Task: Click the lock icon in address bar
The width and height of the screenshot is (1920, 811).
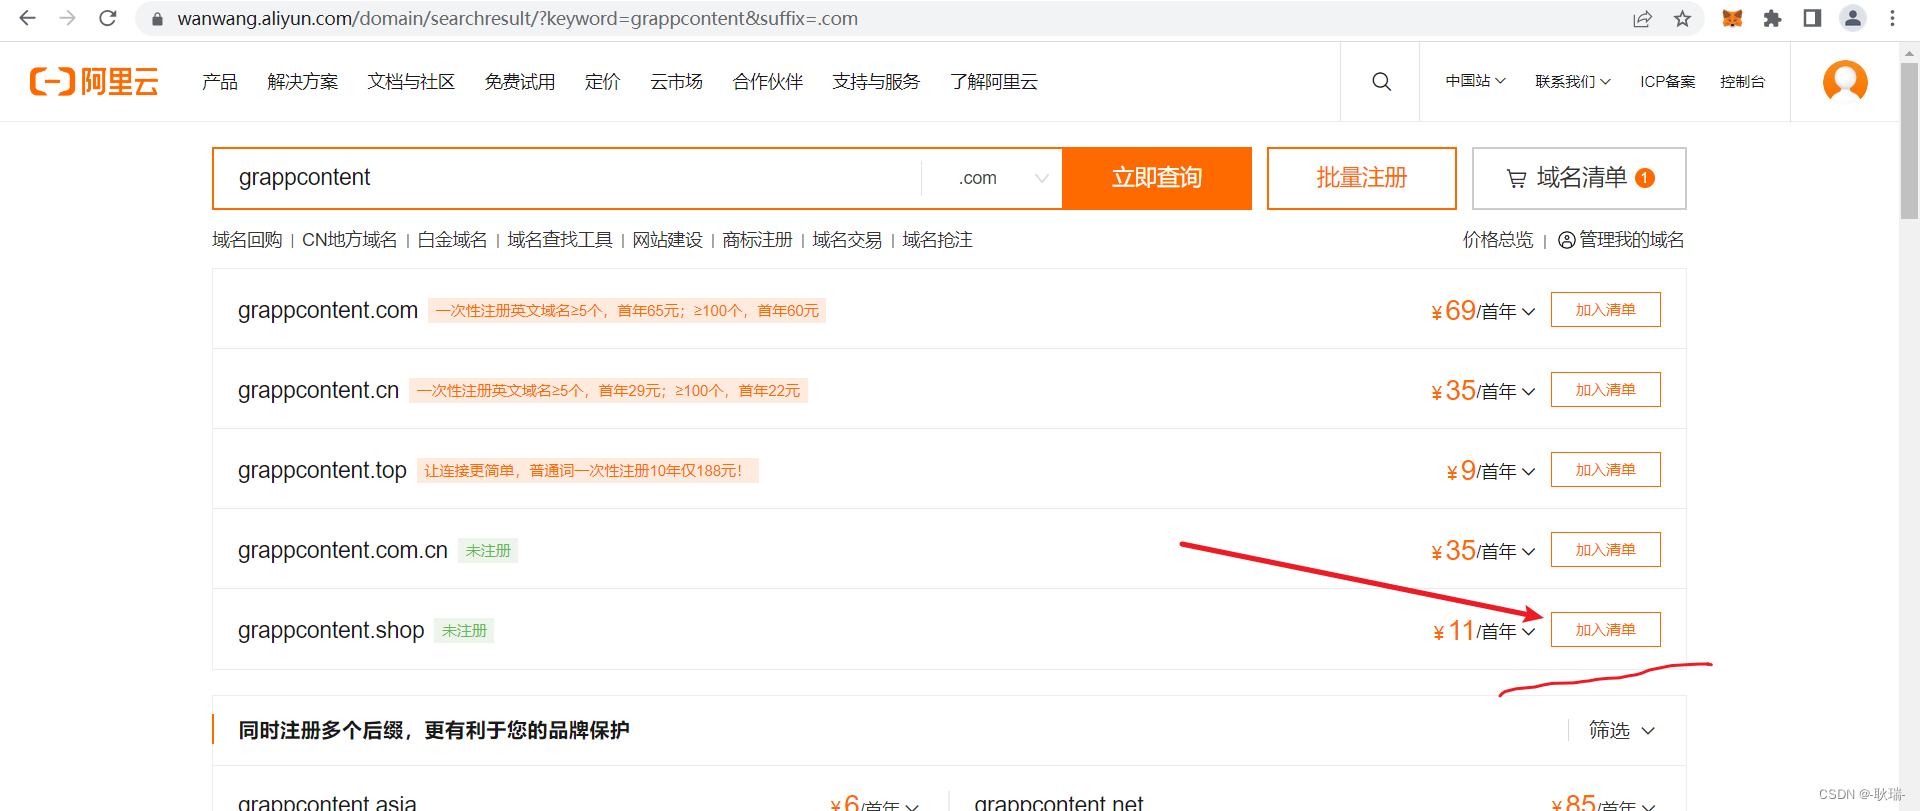Action: (x=157, y=19)
